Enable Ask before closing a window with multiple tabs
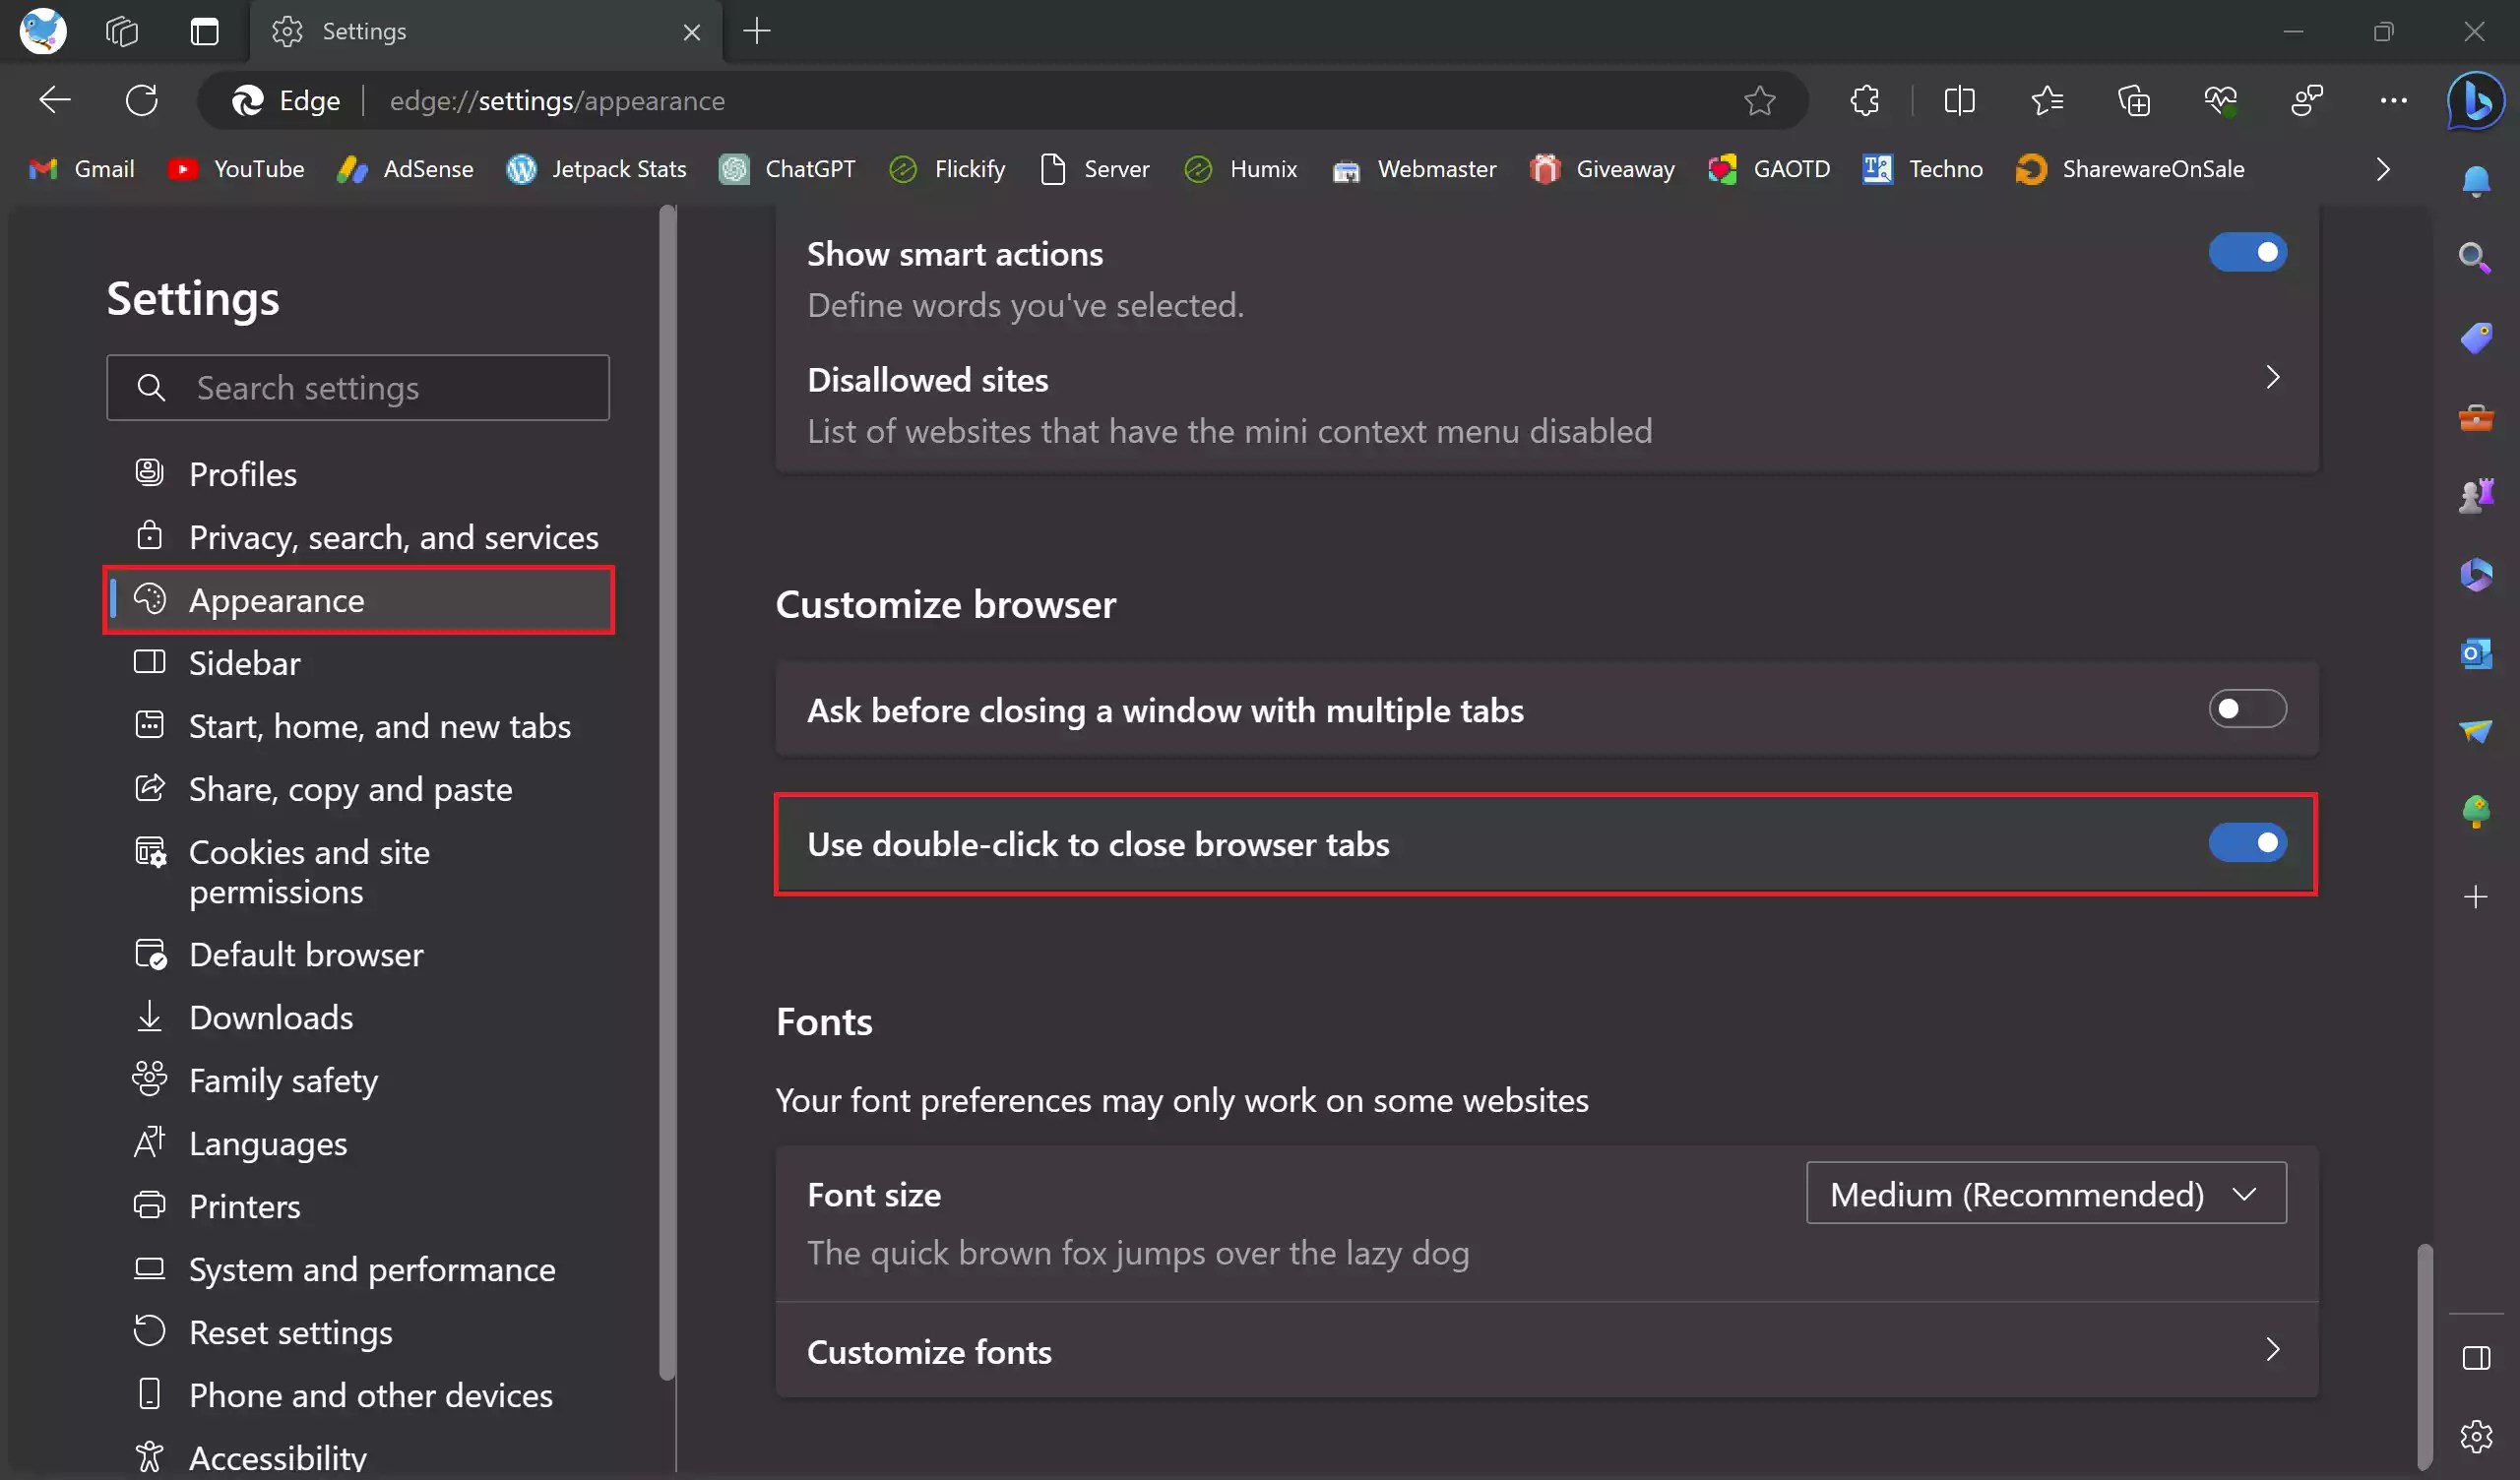 coord(2247,709)
